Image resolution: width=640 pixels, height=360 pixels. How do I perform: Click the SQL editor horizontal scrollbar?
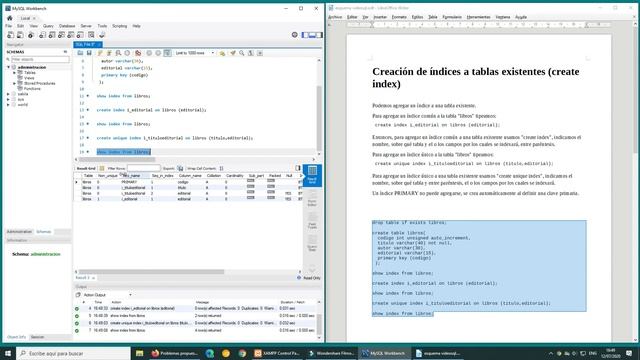(117, 160)
